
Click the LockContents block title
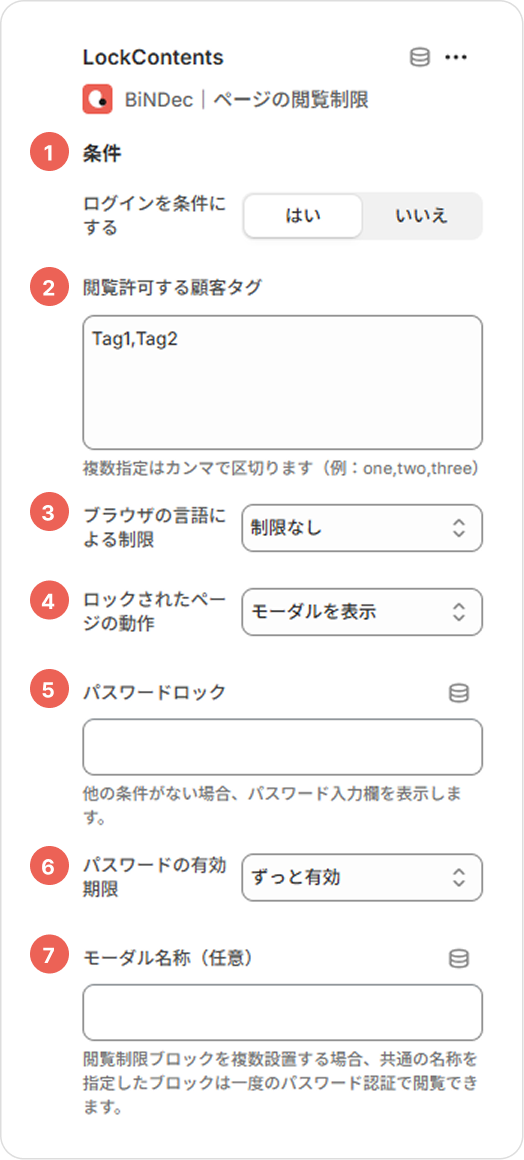(x=153, y=57)
